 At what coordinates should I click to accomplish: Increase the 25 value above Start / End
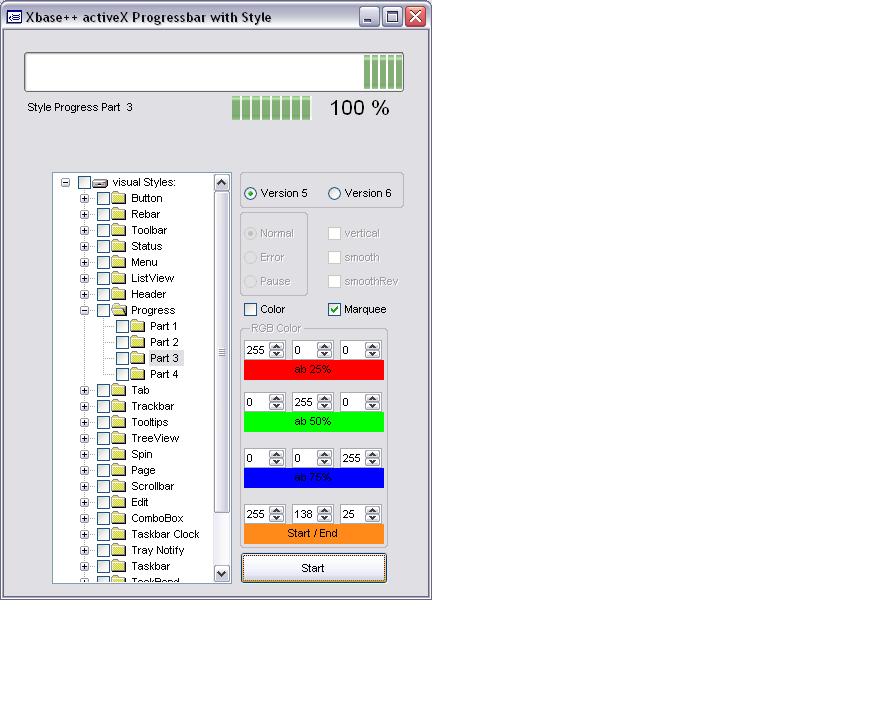click(x=373, y=510)
